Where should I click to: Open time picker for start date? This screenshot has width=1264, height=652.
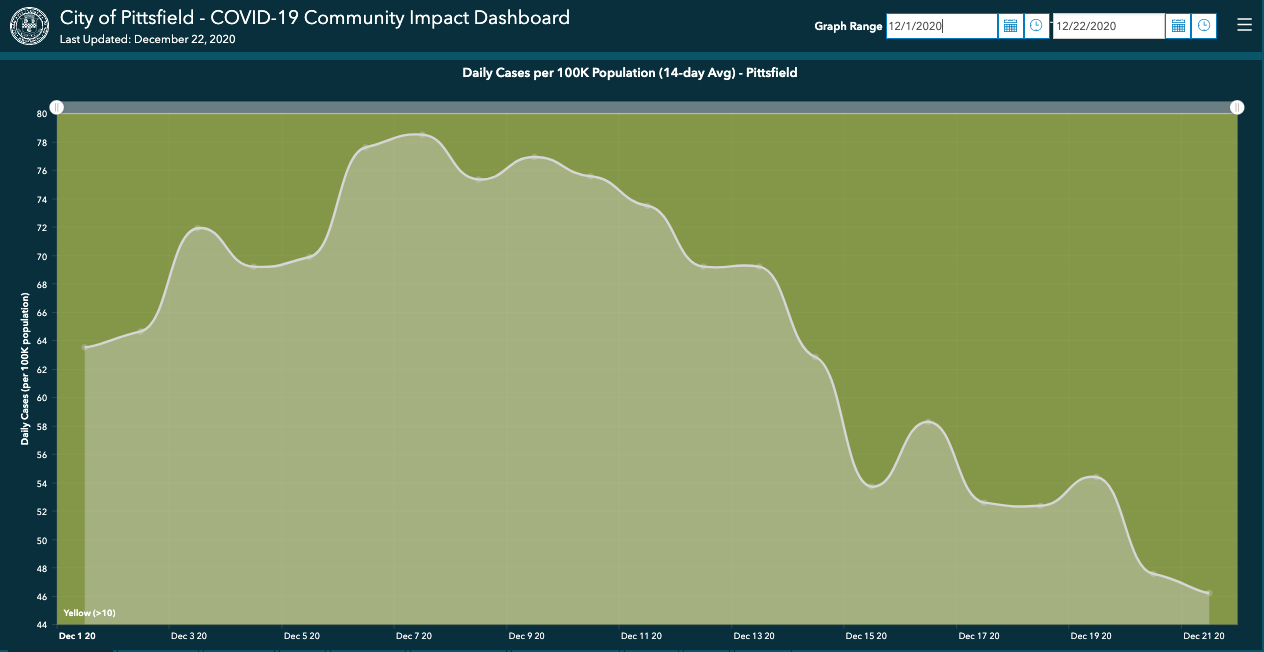point(1037,26)
